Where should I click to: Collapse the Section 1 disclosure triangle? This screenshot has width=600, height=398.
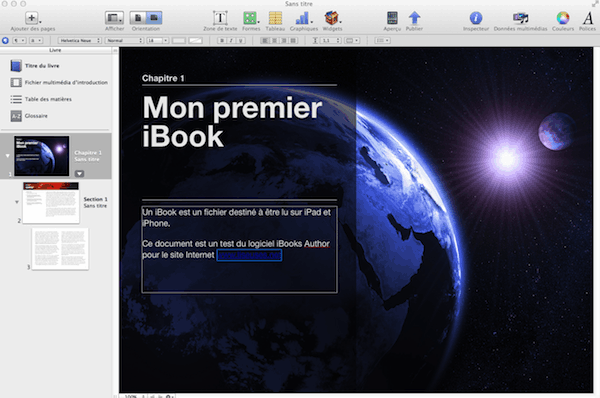17,202
